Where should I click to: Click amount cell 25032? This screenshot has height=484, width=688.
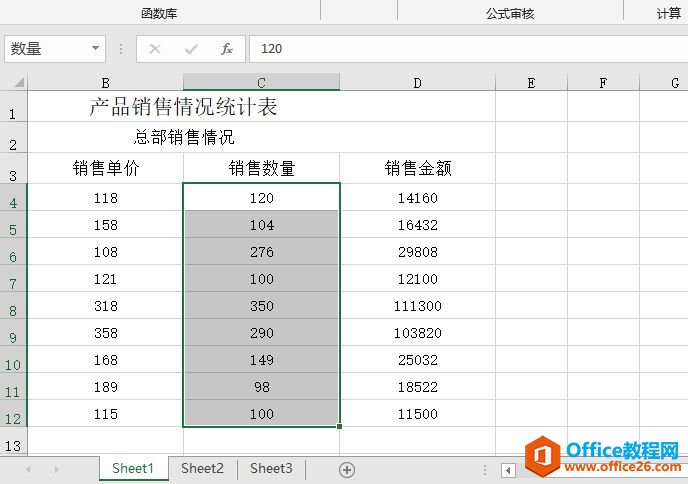(x=417, y=359)
